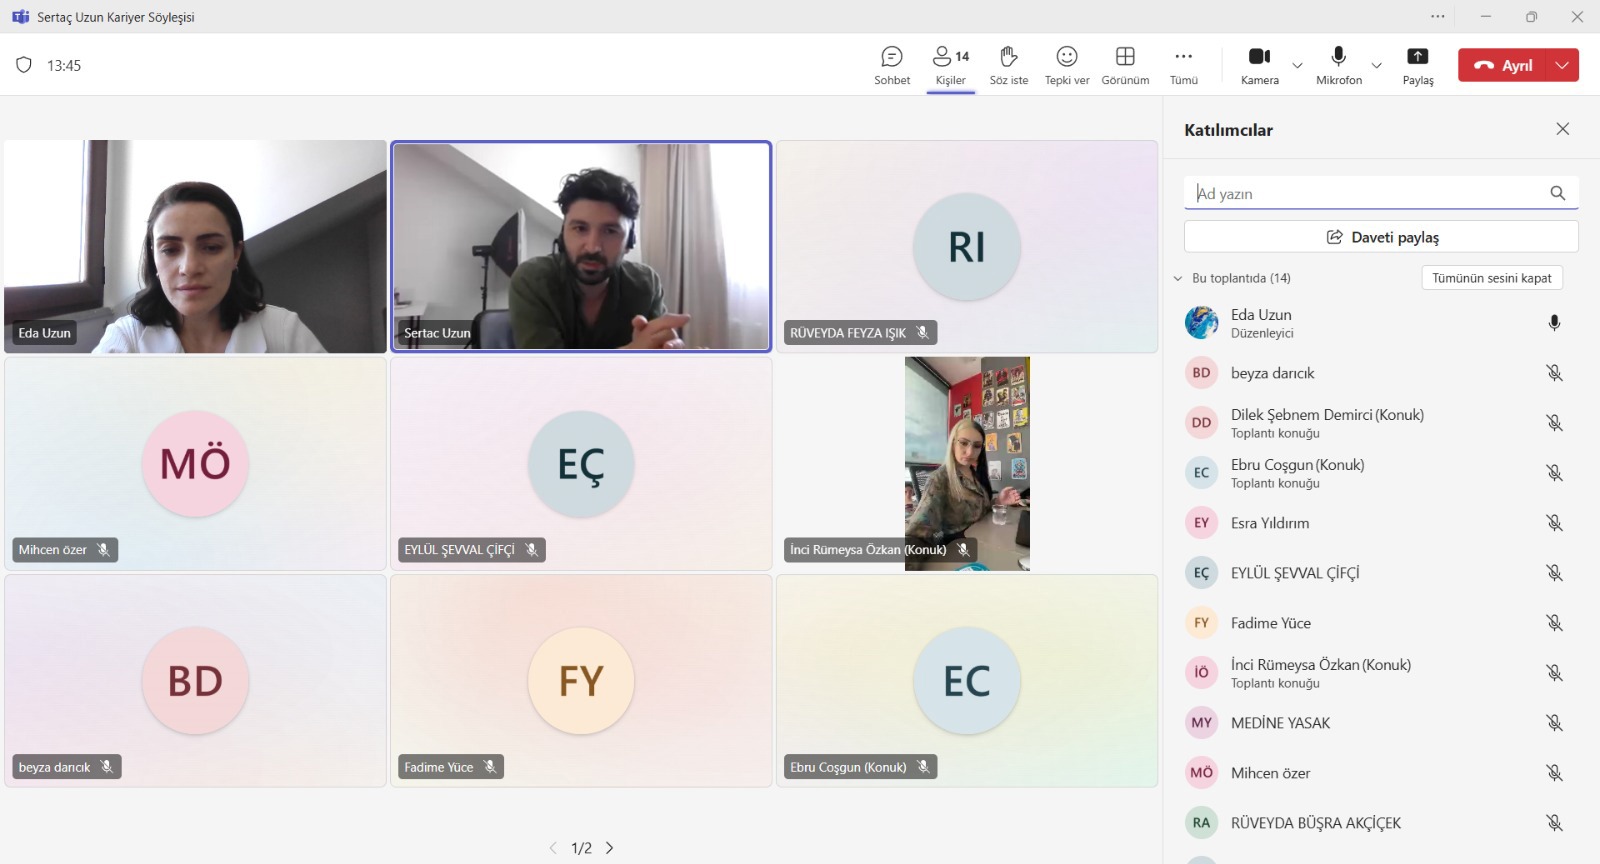1600x864 pixels.
Task: Open dropdown arrow beside Ayrıl
Action: pyautogui.click(x=1563, y=65)
